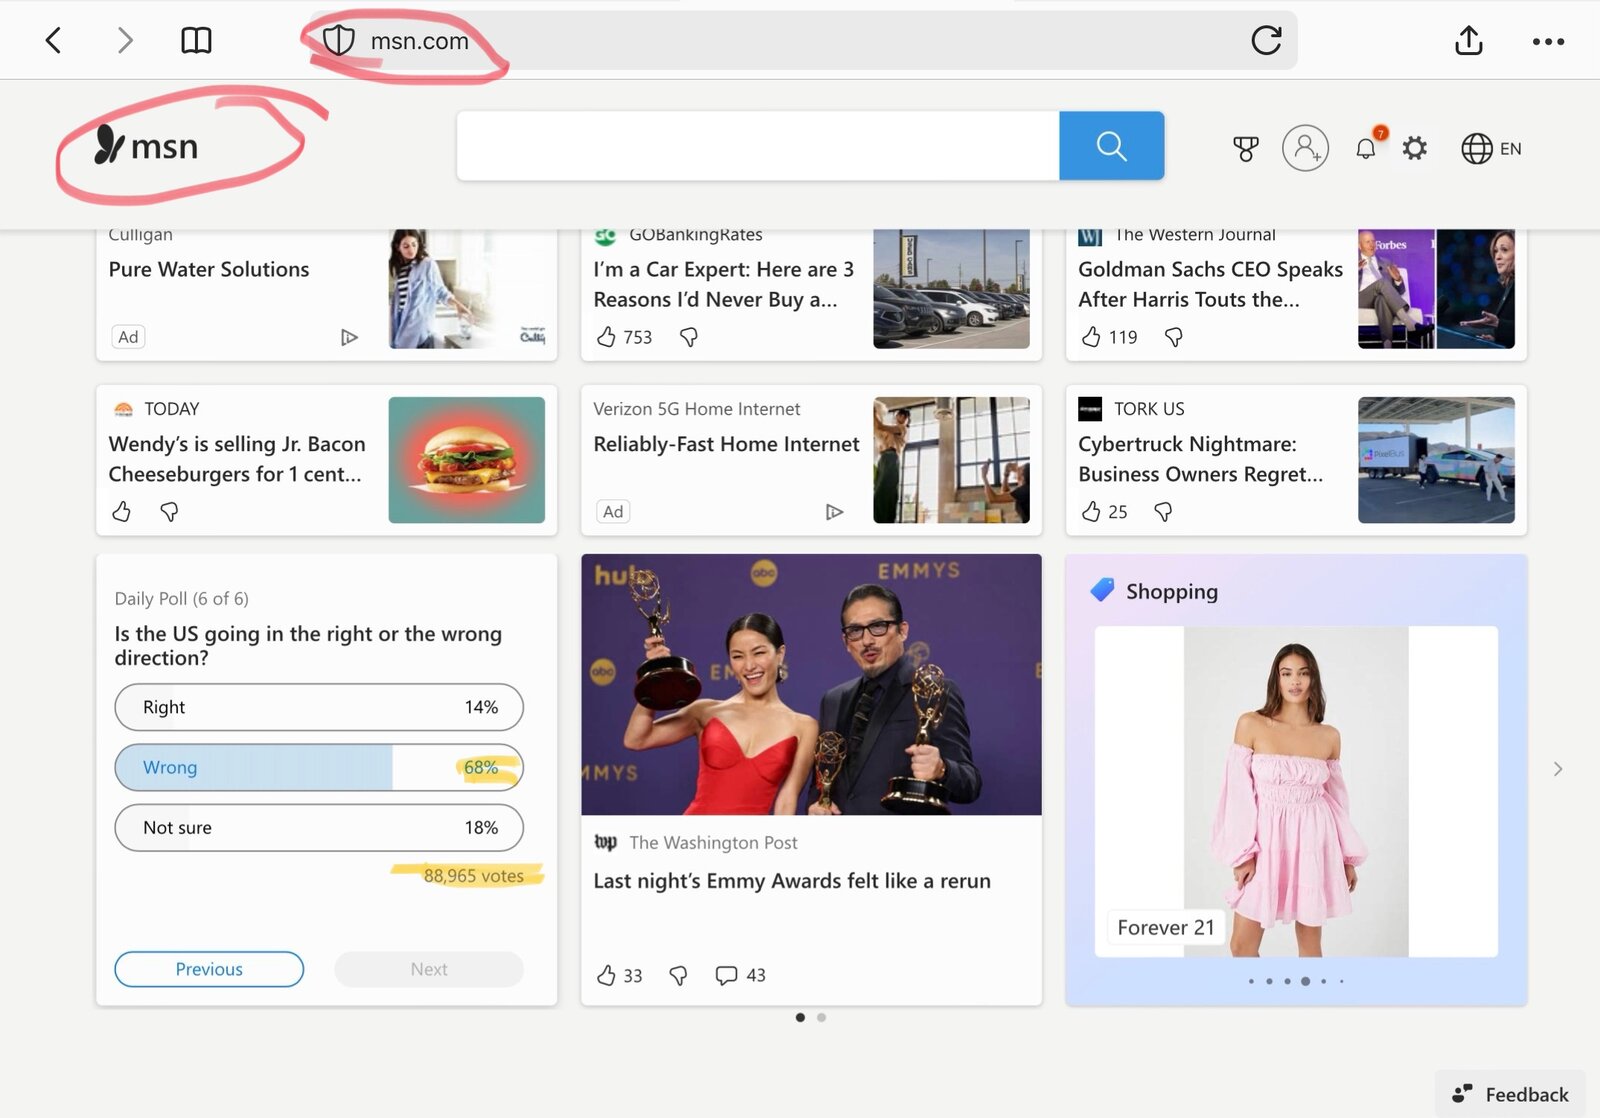Screen dimensions: 1600x1118
Task: Open the browser three-dot more menu
Action: coord(1548,41)
